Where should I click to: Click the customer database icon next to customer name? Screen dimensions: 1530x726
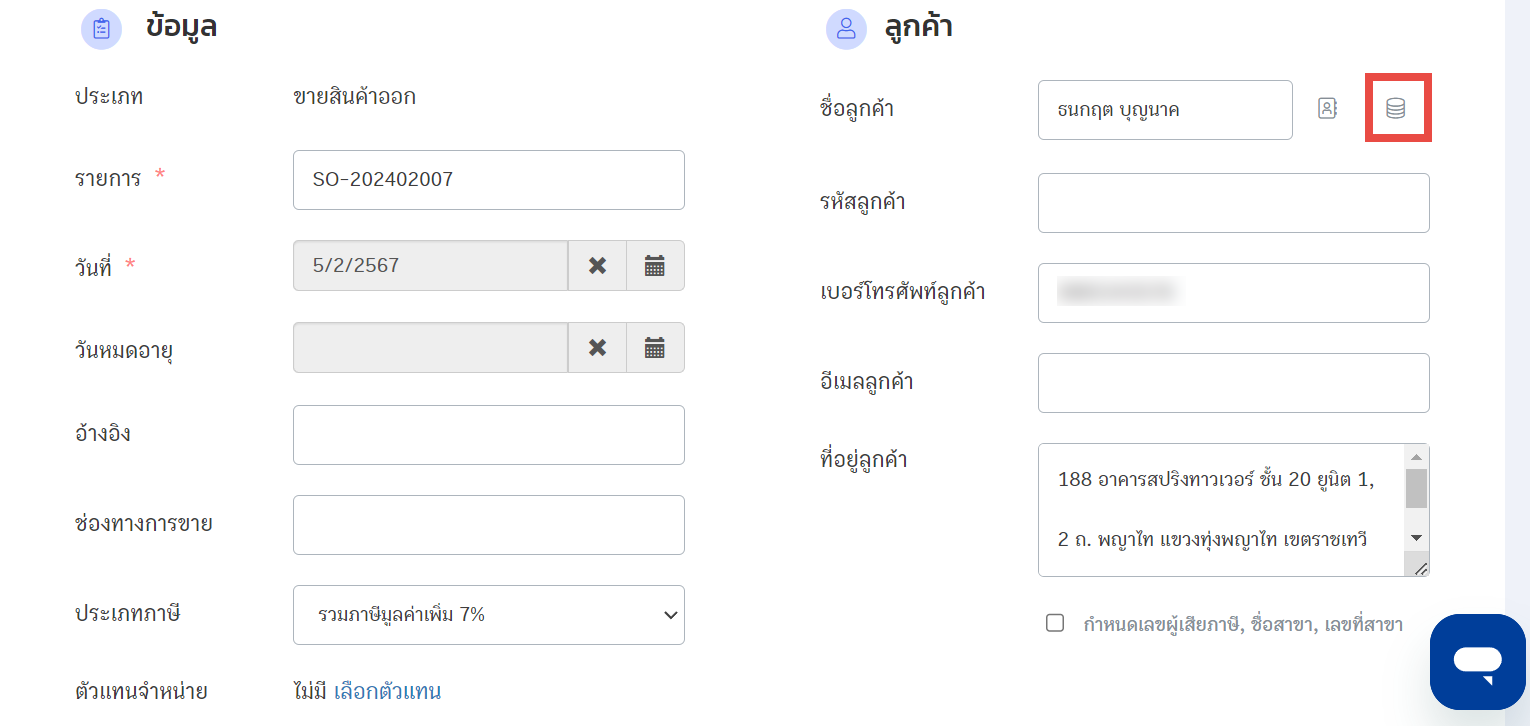tap(1396, 109)
